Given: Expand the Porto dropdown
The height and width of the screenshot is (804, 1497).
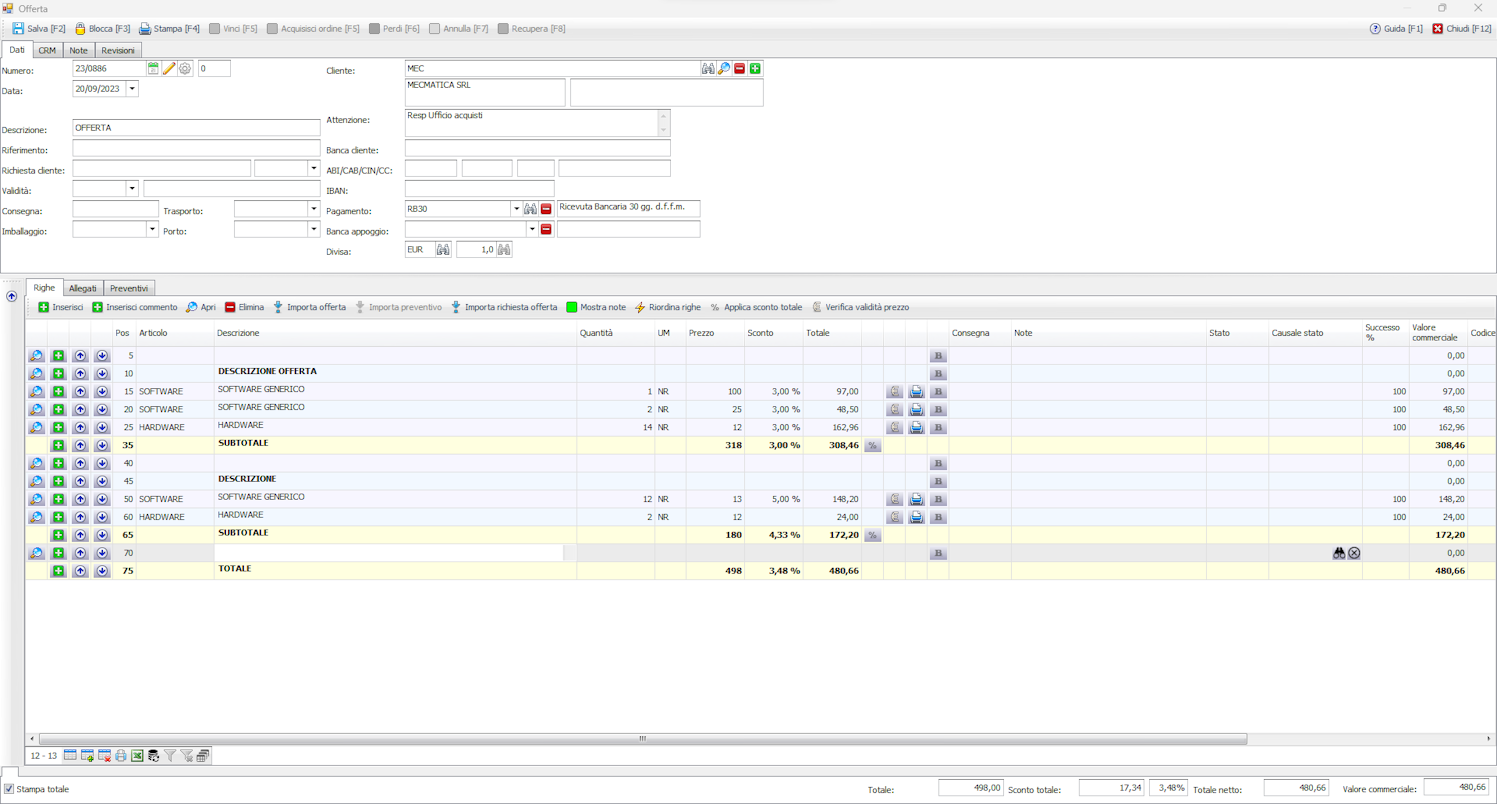Looking at the screenshot, I should click(313, 229).
